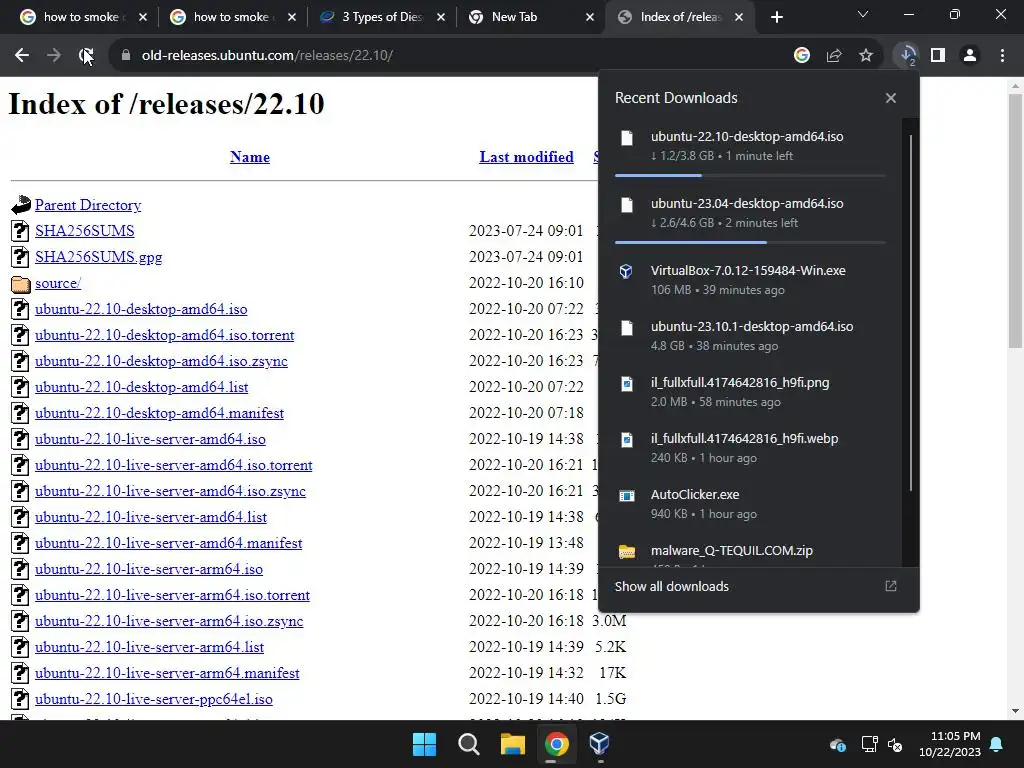Click the Google icon in address bar
The height and width of the screenshot is (768, 1024).
[x=802, y=56]
